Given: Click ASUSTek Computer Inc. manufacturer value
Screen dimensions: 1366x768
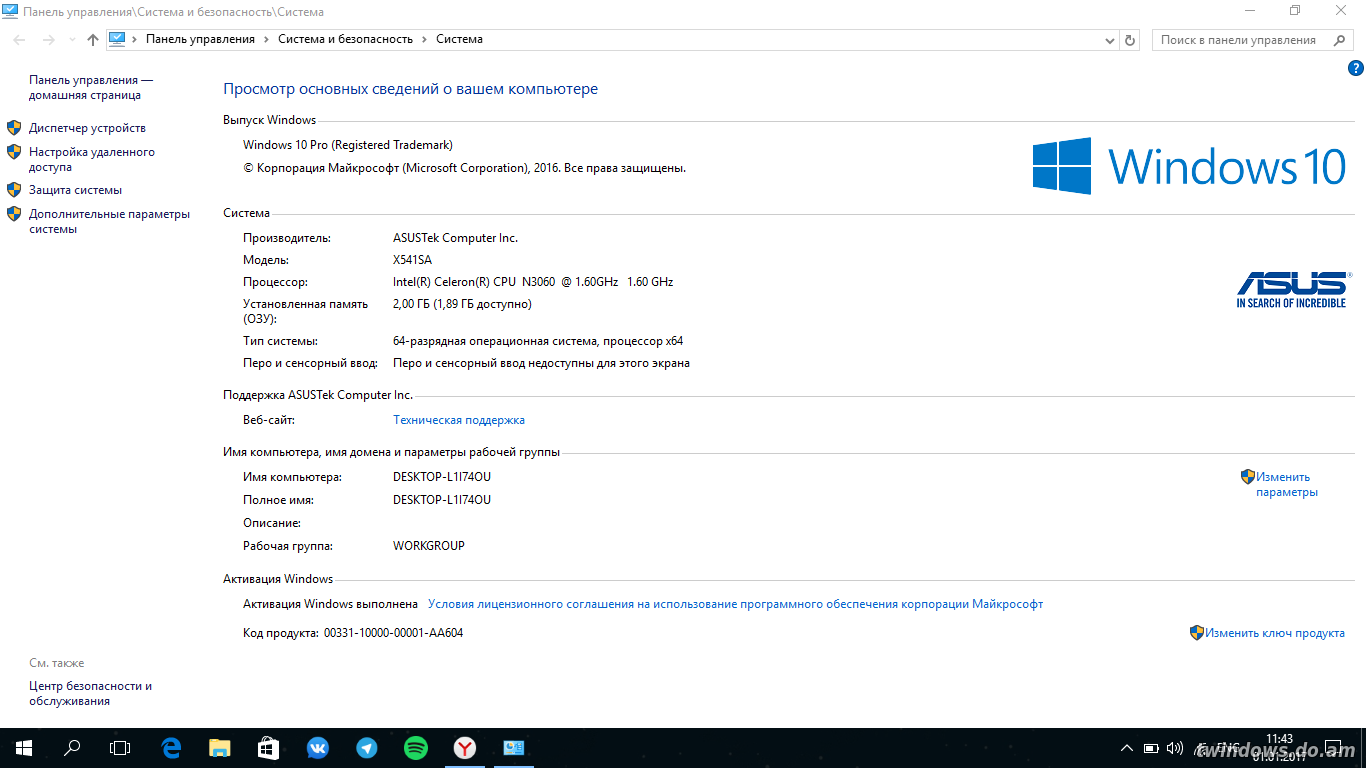Looking at the screenshot, I should [455, 238].
